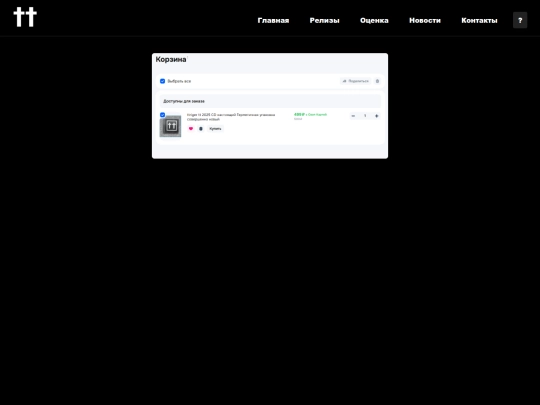Open the Главная menu item
Screen dimensions: 540x405
(273, 20)
